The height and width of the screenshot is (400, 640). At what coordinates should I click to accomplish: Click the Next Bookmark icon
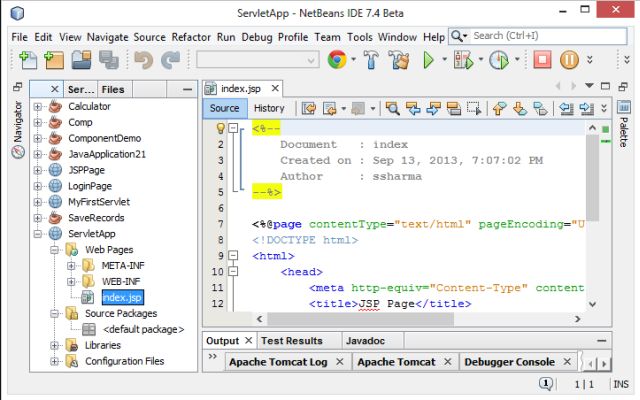click(x=520, y=108)
